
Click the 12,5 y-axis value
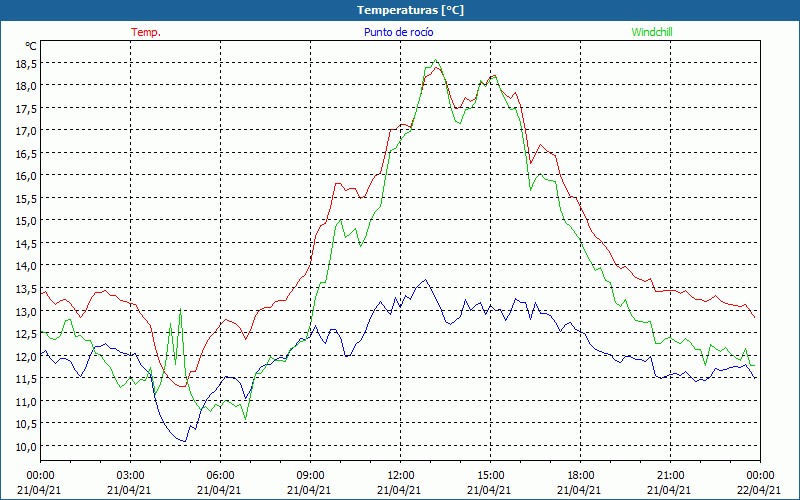[25, 333]
